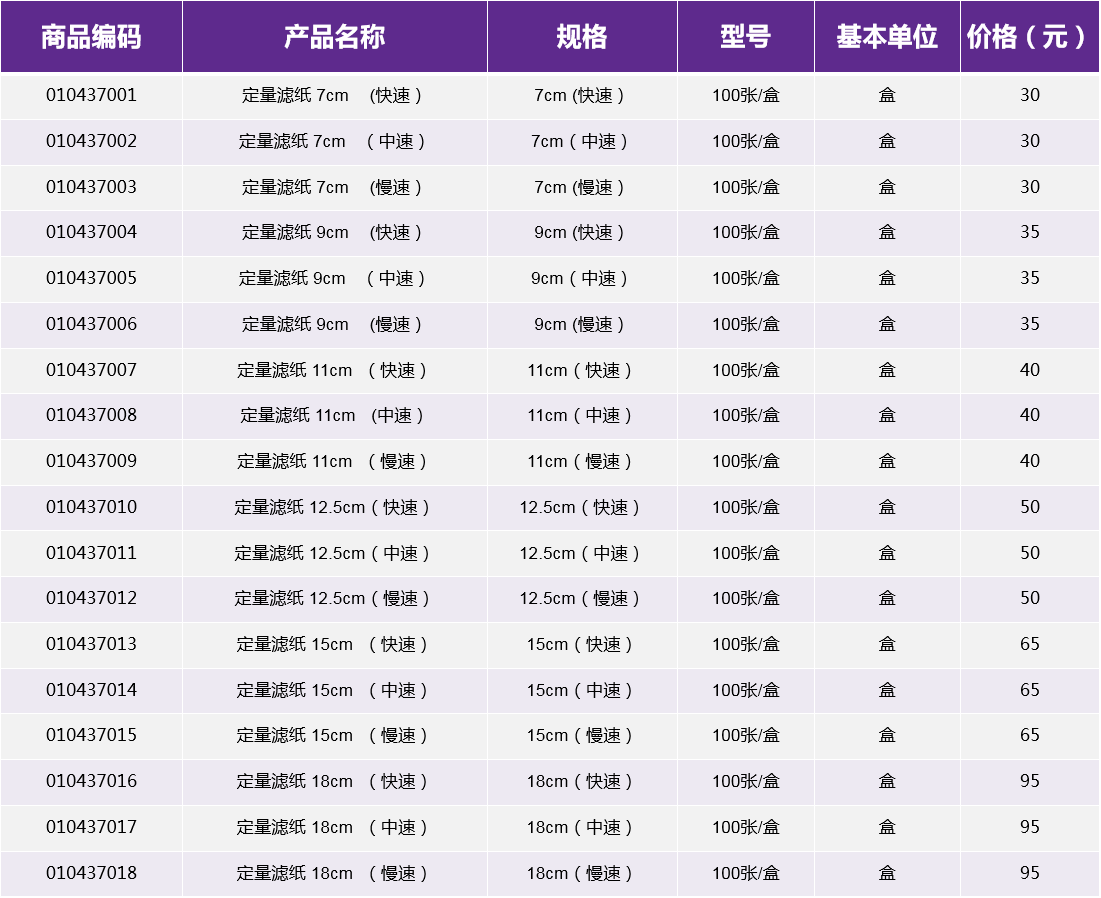The height and width of the screenshot is (898, 1101).
Task: Select product name 定量滤纸 9cm (快速)
Action: pyautogui.click(x=332, y=232)
